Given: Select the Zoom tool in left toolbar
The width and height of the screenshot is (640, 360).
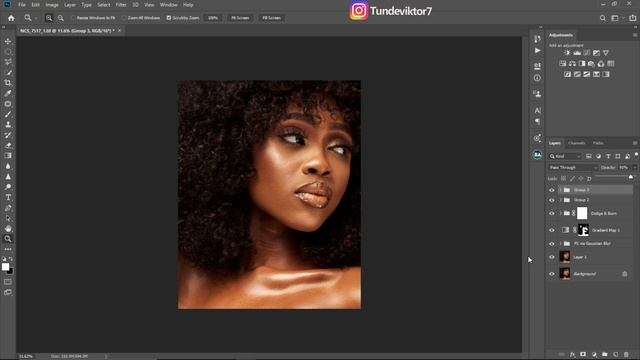Looking at the screenshot, I should pos(8,239).
